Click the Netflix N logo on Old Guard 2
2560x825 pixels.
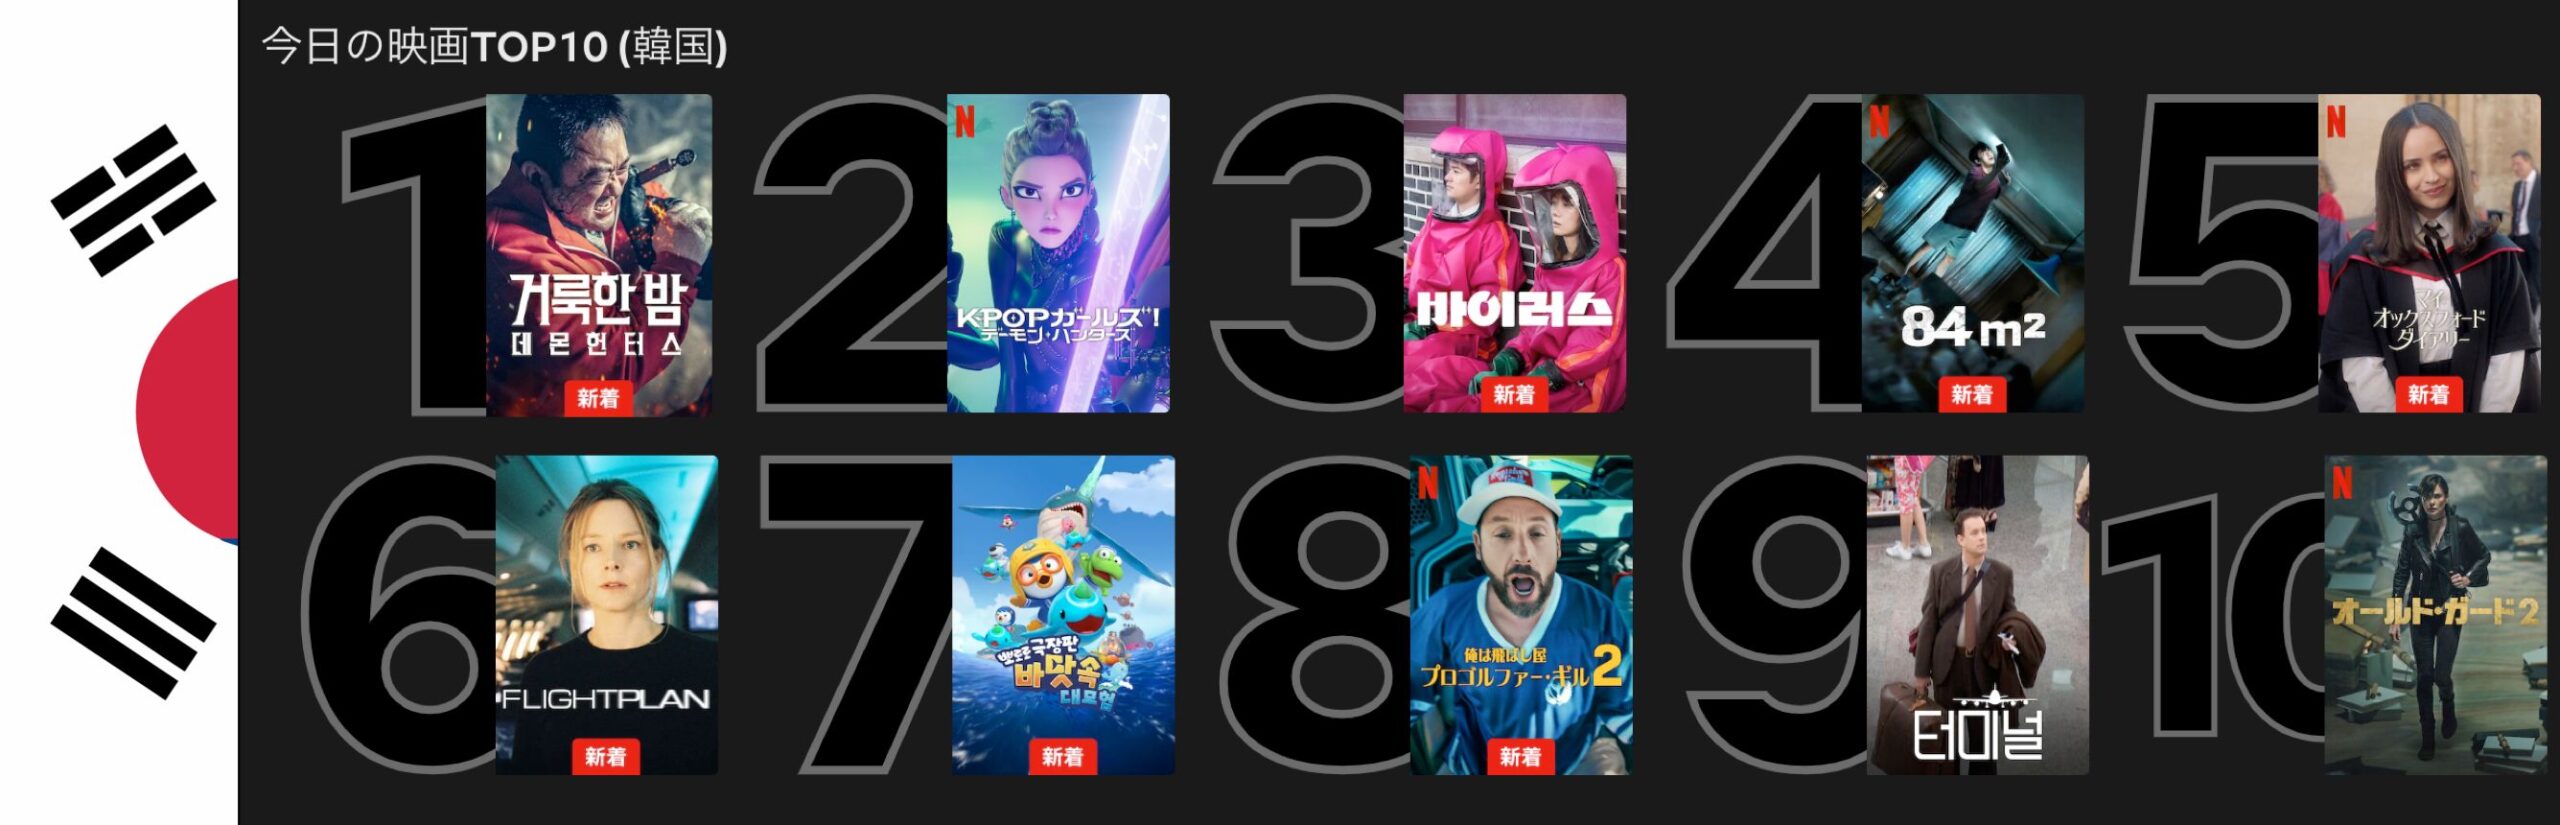click(2342, 483)
